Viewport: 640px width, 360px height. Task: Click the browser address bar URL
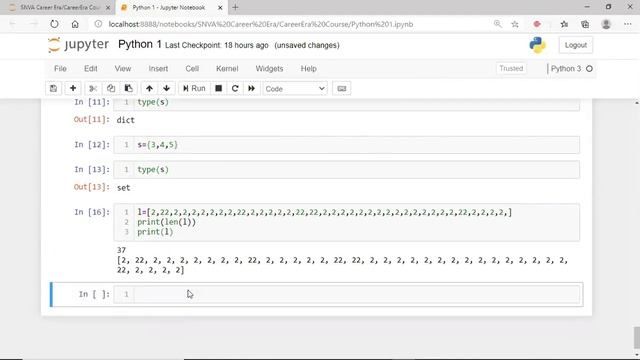pyautogui.click(x=261, y=24)
